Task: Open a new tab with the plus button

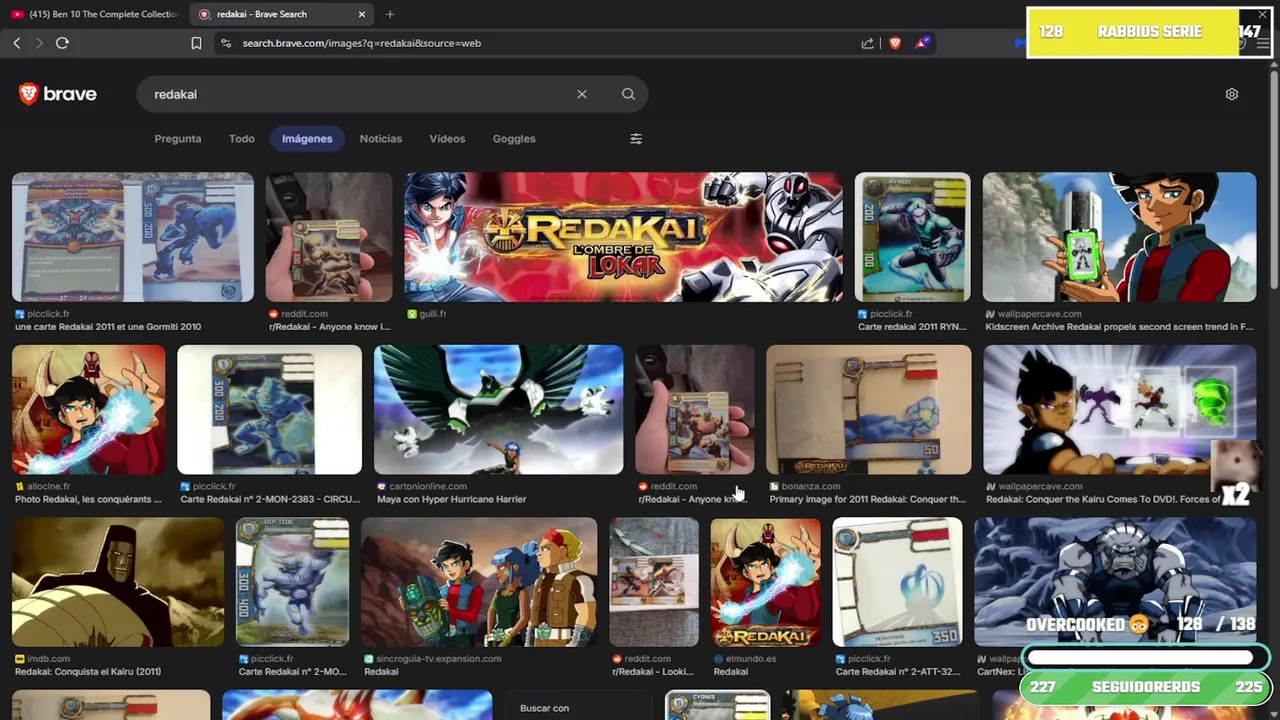Action: 390,14
